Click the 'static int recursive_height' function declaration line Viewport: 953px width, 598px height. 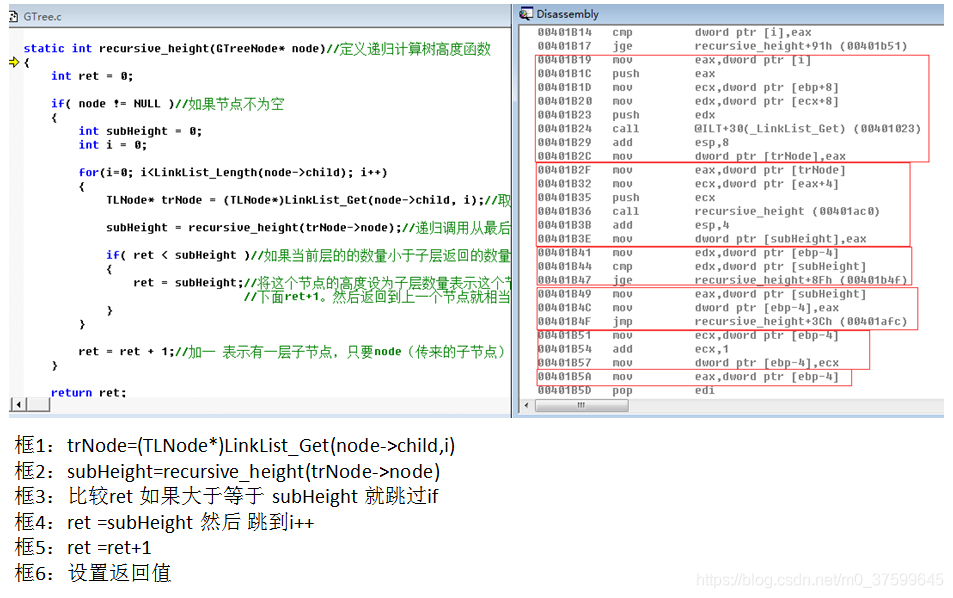pyautogui.click(x=257, y=49)
